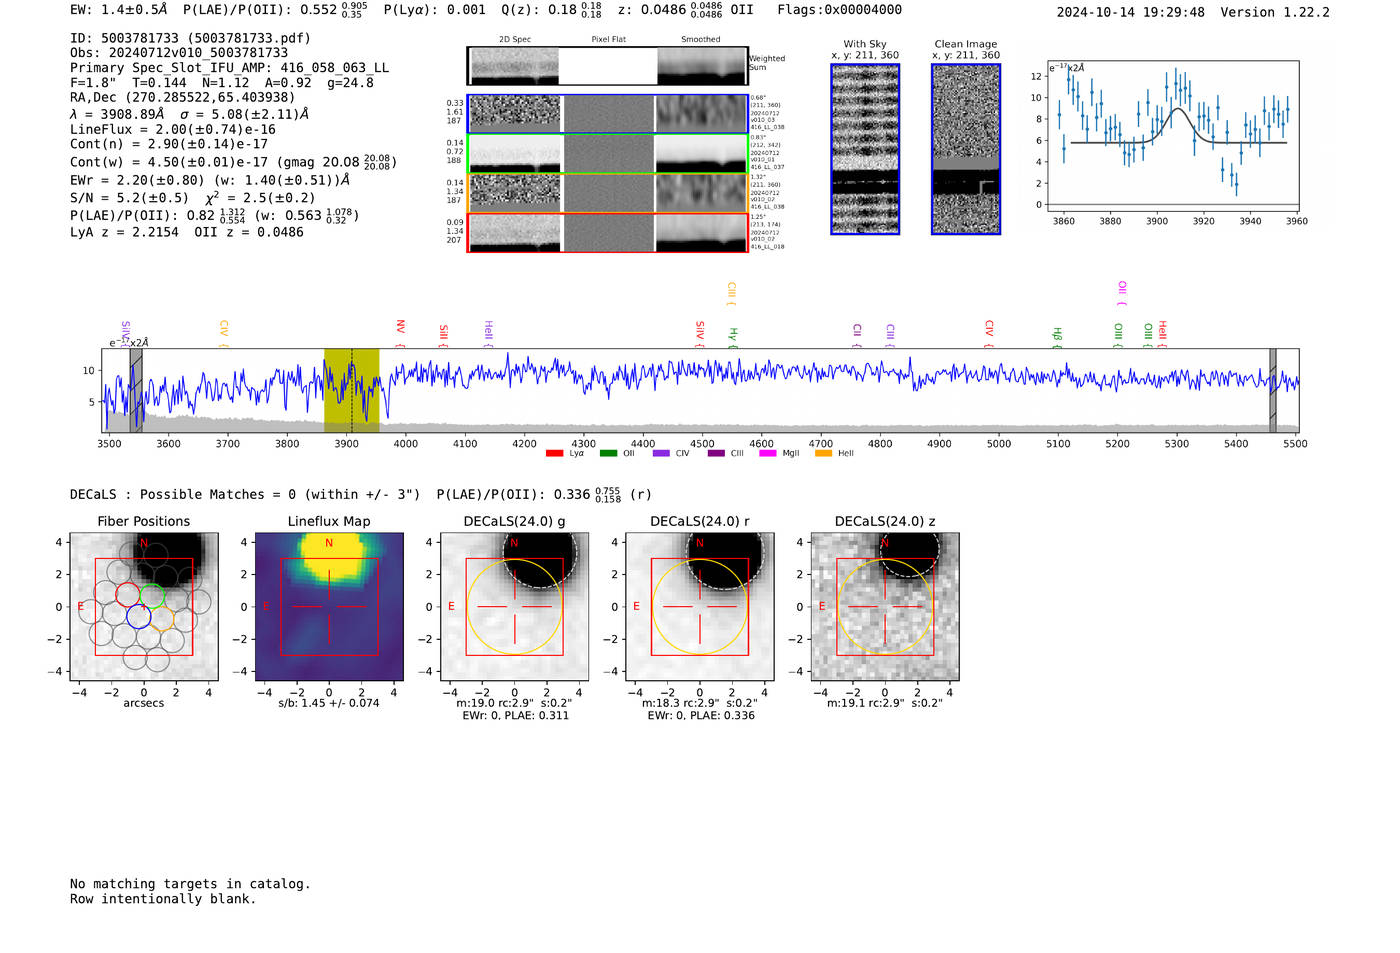Select the orange CIII line marker
Image resolution: width=1400 pixels, height=953 pixels.
pyautogui.click(x=731, y=294)
